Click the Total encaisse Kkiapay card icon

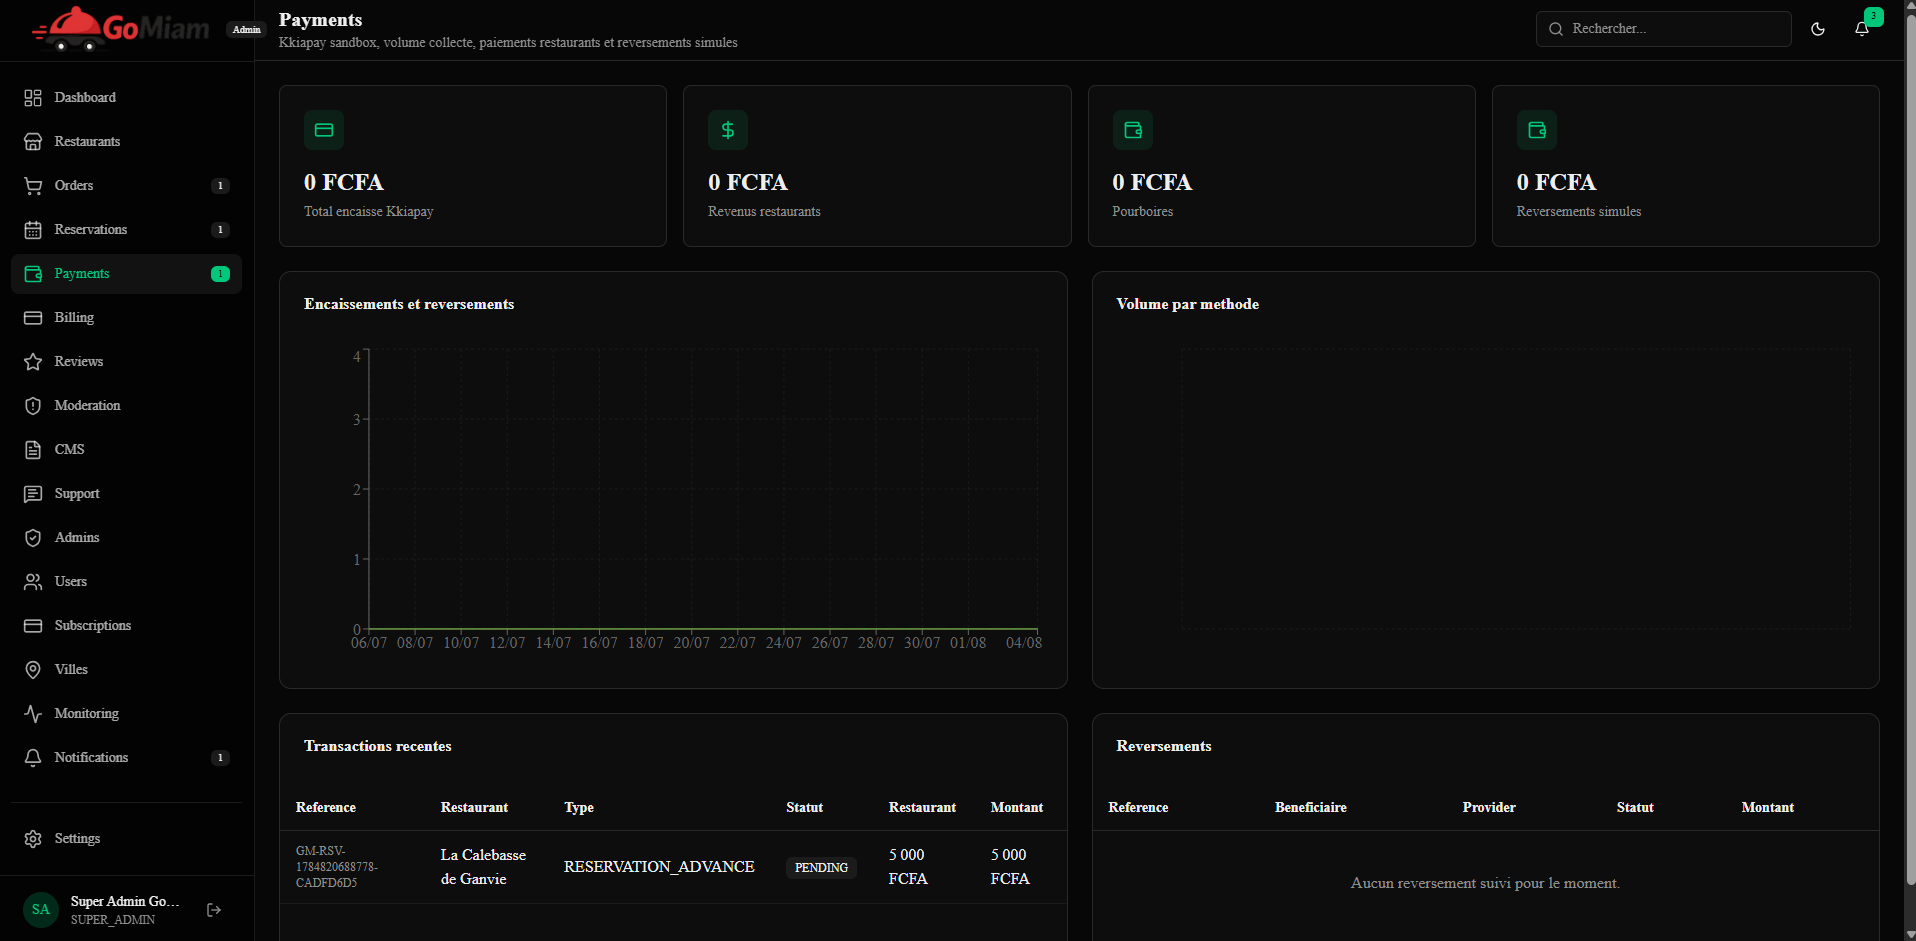324,130
